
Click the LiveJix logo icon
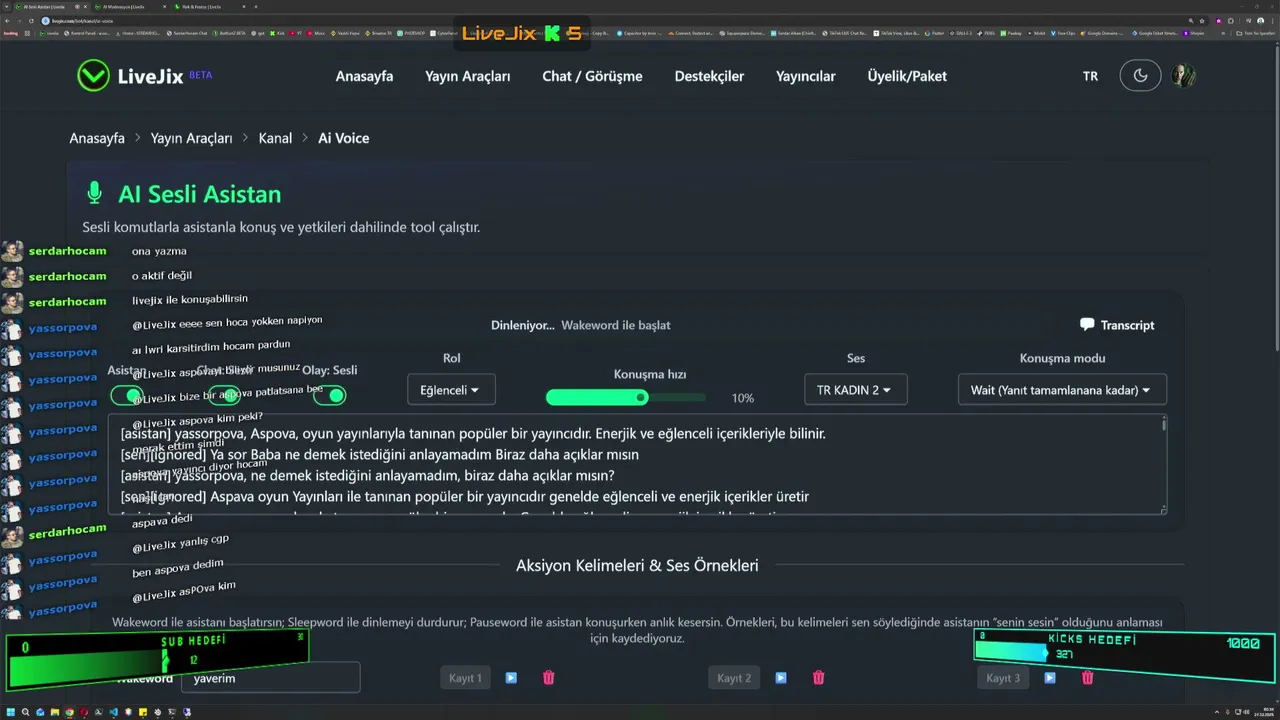[x=94, y=76]
